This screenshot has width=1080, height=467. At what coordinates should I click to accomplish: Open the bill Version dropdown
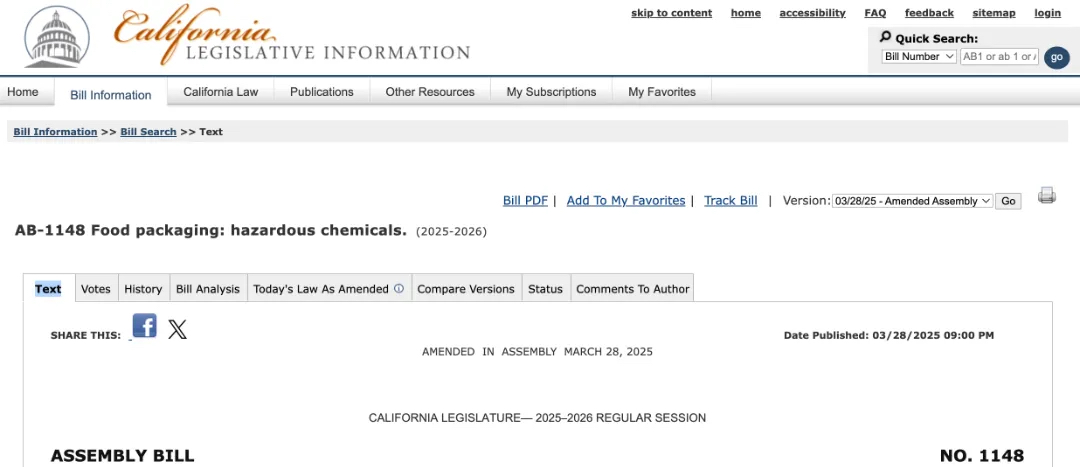click(x=913, y=201)
